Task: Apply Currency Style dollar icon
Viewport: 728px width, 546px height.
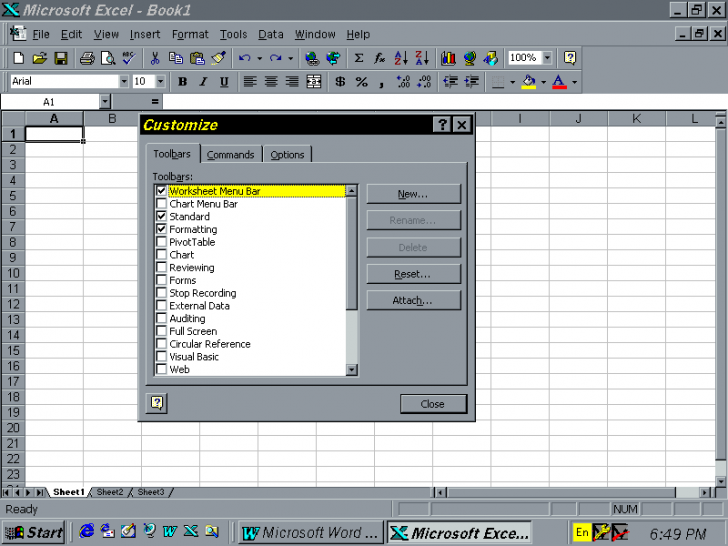Action: (x=340, y=82)
